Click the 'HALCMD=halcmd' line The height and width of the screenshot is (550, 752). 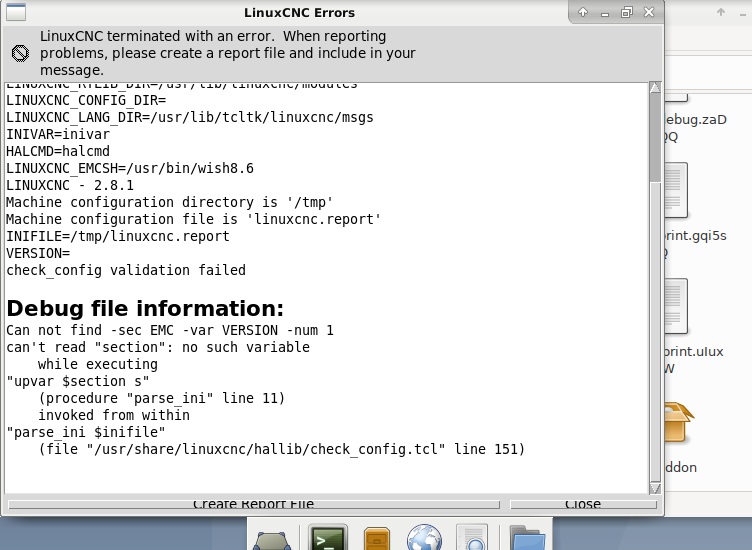click(x=58, y=152)
